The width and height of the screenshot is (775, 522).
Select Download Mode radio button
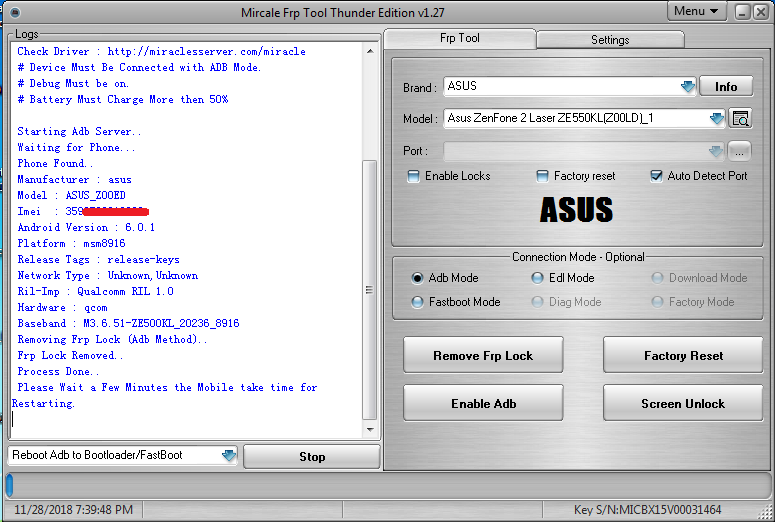click(x=657, y=278)
